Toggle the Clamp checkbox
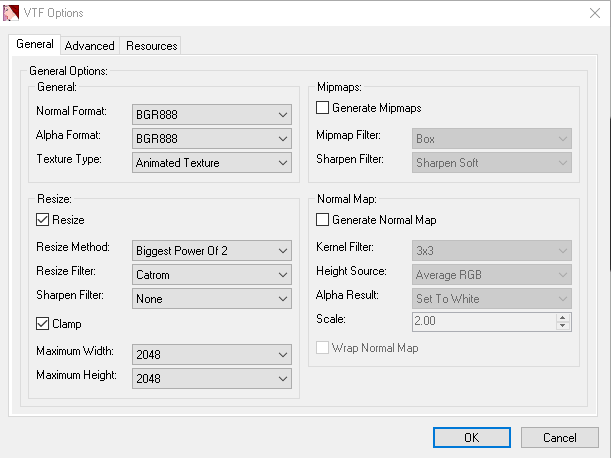The width and height of the screenshot is (611, 458). tap(43, 323)
